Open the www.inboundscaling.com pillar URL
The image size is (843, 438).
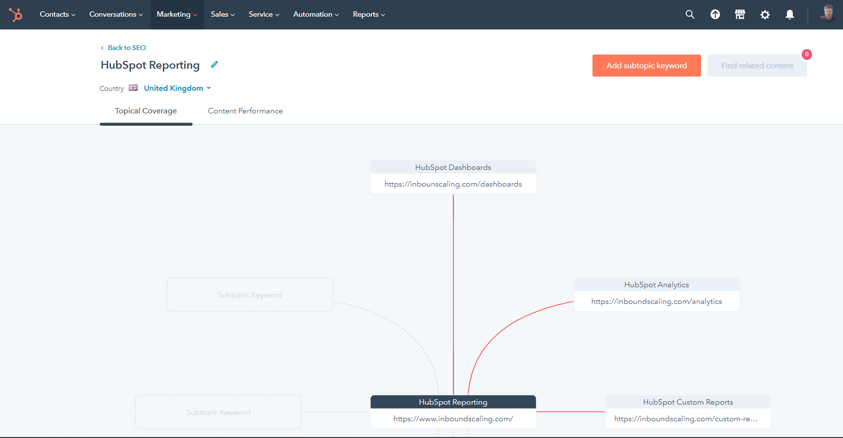coord(453,419)
